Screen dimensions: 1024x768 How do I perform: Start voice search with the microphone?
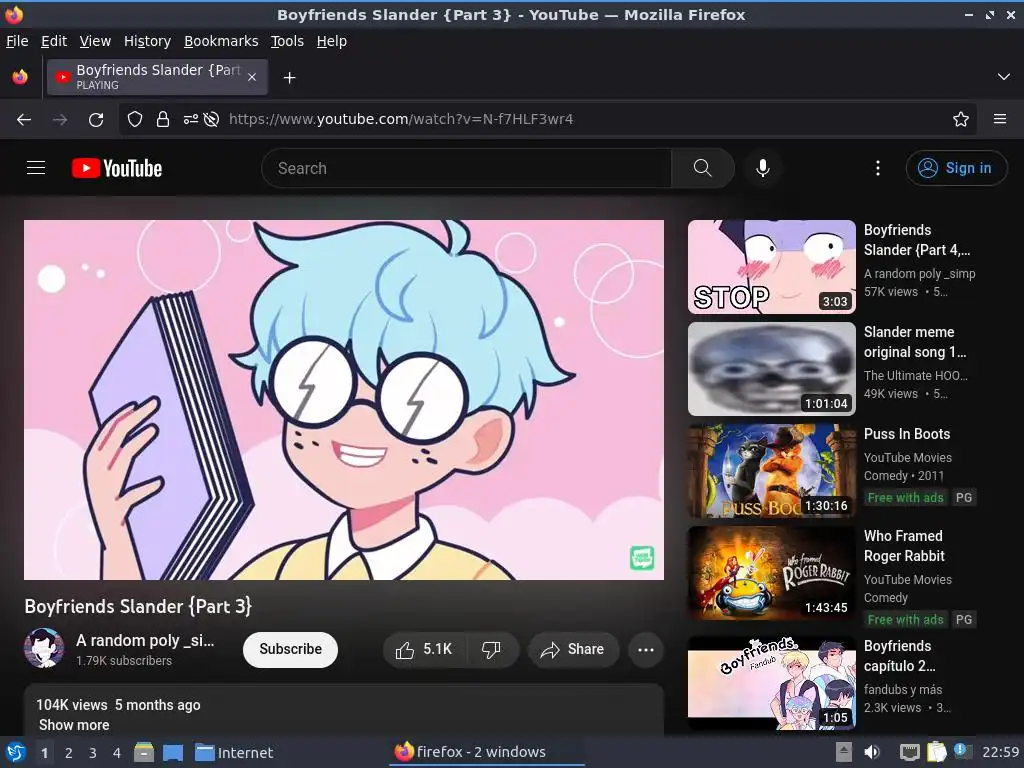click(762, 168)
